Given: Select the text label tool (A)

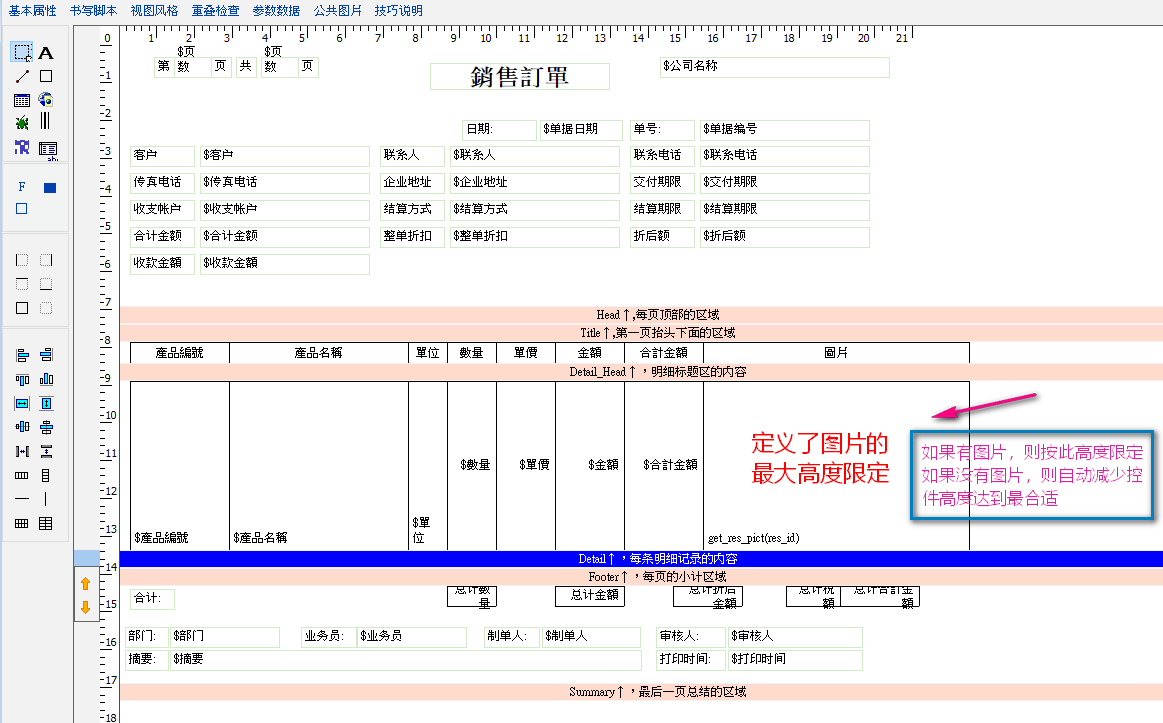Looking at the screenshot, I should tap(46, 52).
